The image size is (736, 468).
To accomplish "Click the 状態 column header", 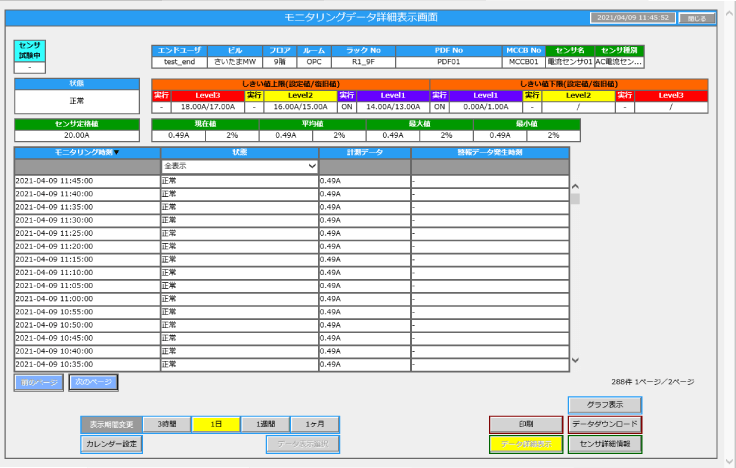I will pos(239,153).
